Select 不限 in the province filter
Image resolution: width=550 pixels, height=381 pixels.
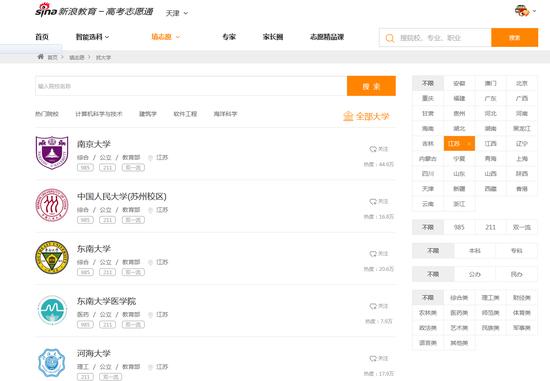pyautogui.click(x=428, y=83)
